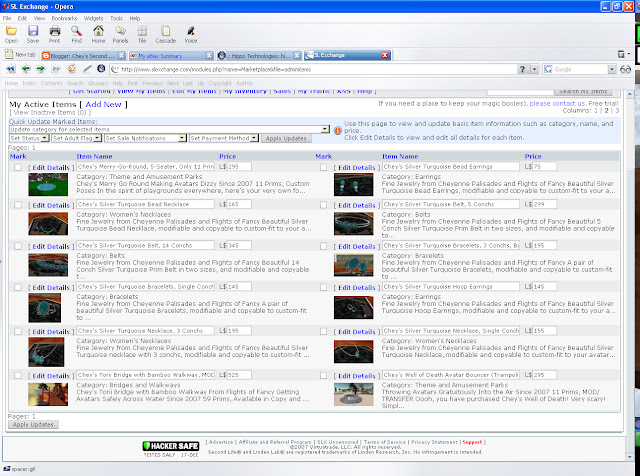This screenshot has height=476, width=640.
Task: Go forward with the green right arrow
Action: (40, 69)
